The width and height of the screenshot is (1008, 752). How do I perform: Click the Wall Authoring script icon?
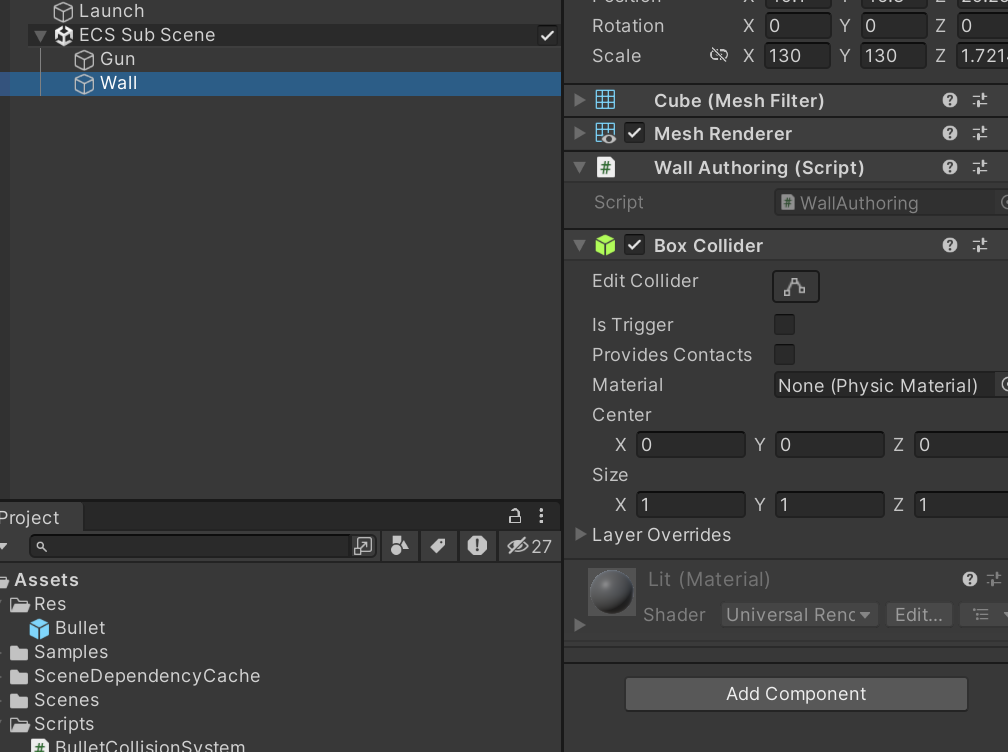[606, 167]
